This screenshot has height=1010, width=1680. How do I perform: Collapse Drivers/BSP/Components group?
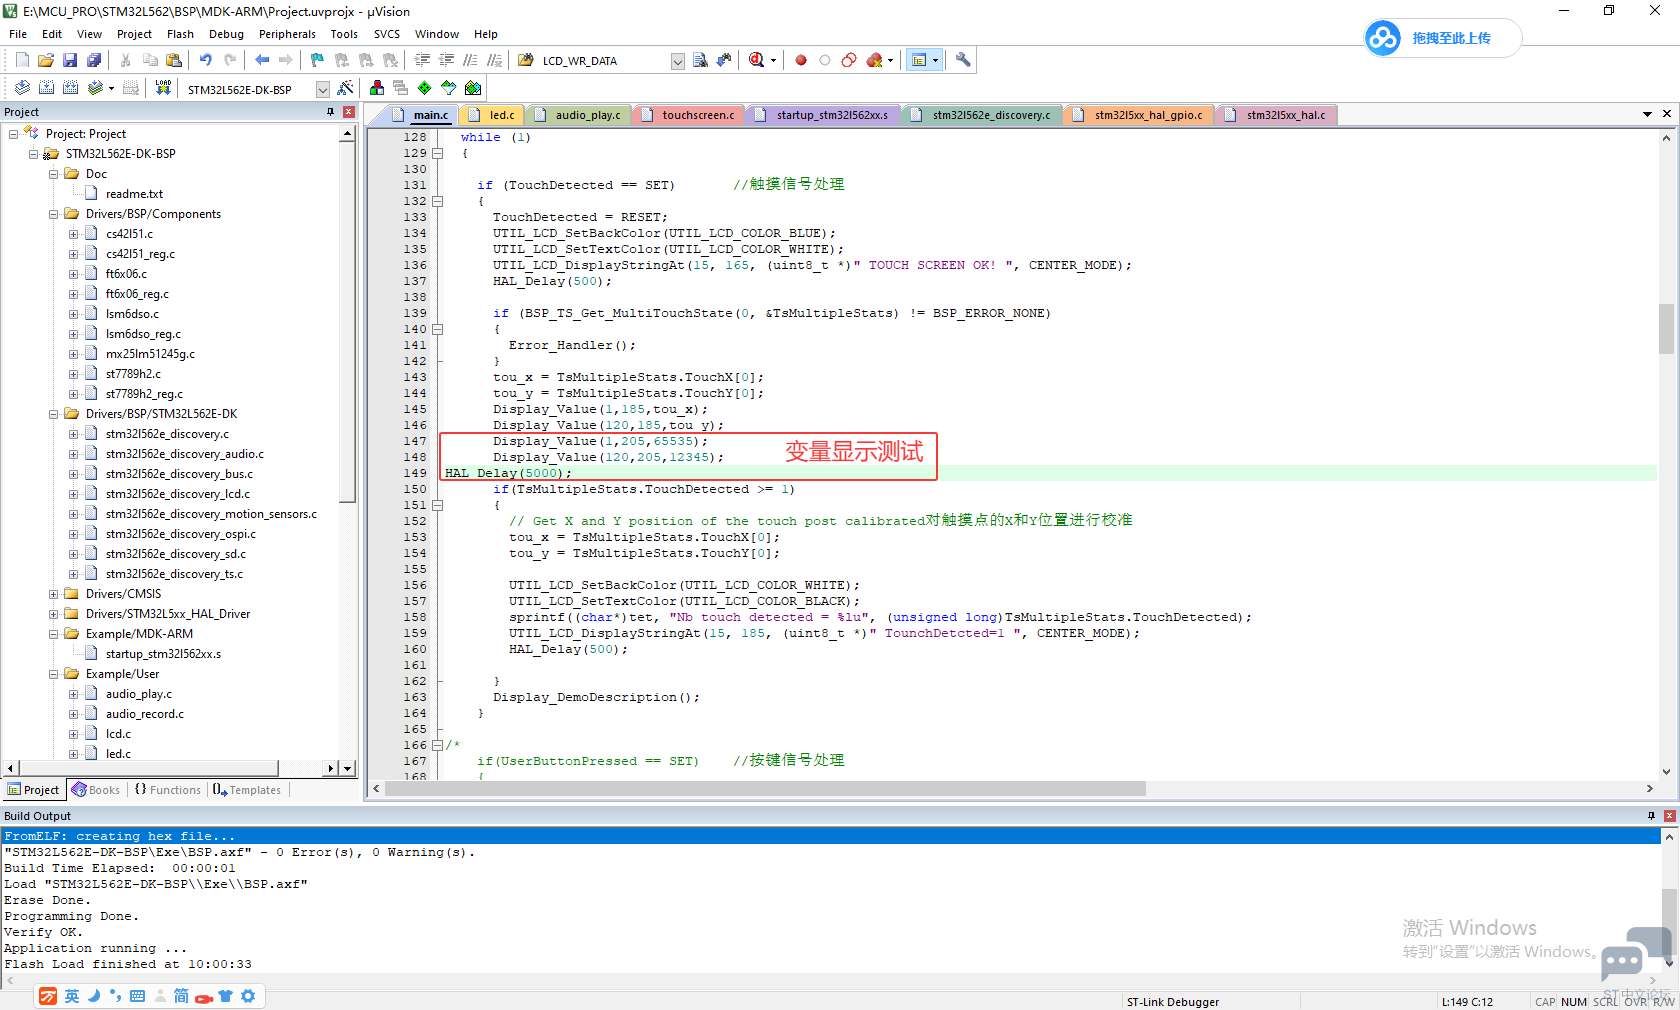54,214
